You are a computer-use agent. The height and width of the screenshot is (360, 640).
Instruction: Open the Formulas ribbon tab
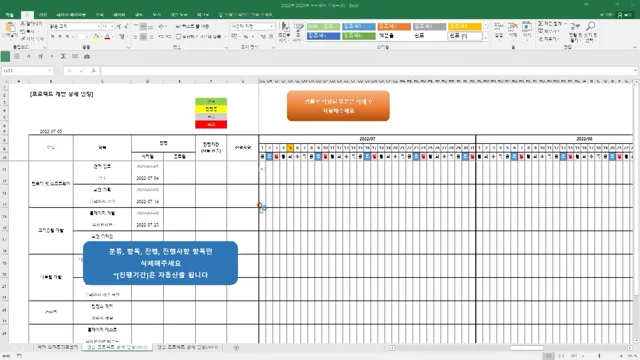pyautogui.click(x=100, y=15)
